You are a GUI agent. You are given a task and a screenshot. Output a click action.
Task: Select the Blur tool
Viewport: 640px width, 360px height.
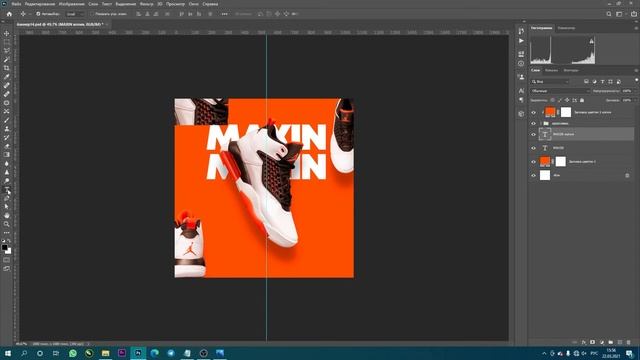tap(7, 163)
